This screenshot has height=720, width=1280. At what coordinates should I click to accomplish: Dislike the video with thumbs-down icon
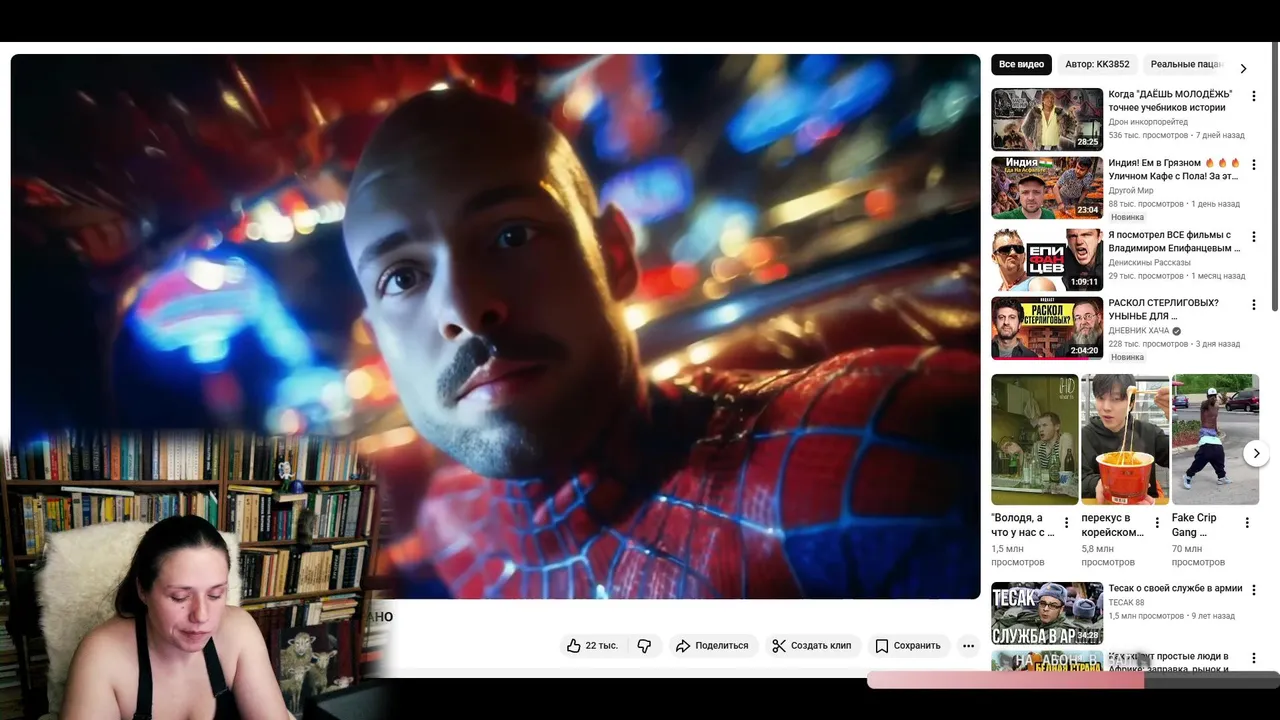(x=644, y=646)
